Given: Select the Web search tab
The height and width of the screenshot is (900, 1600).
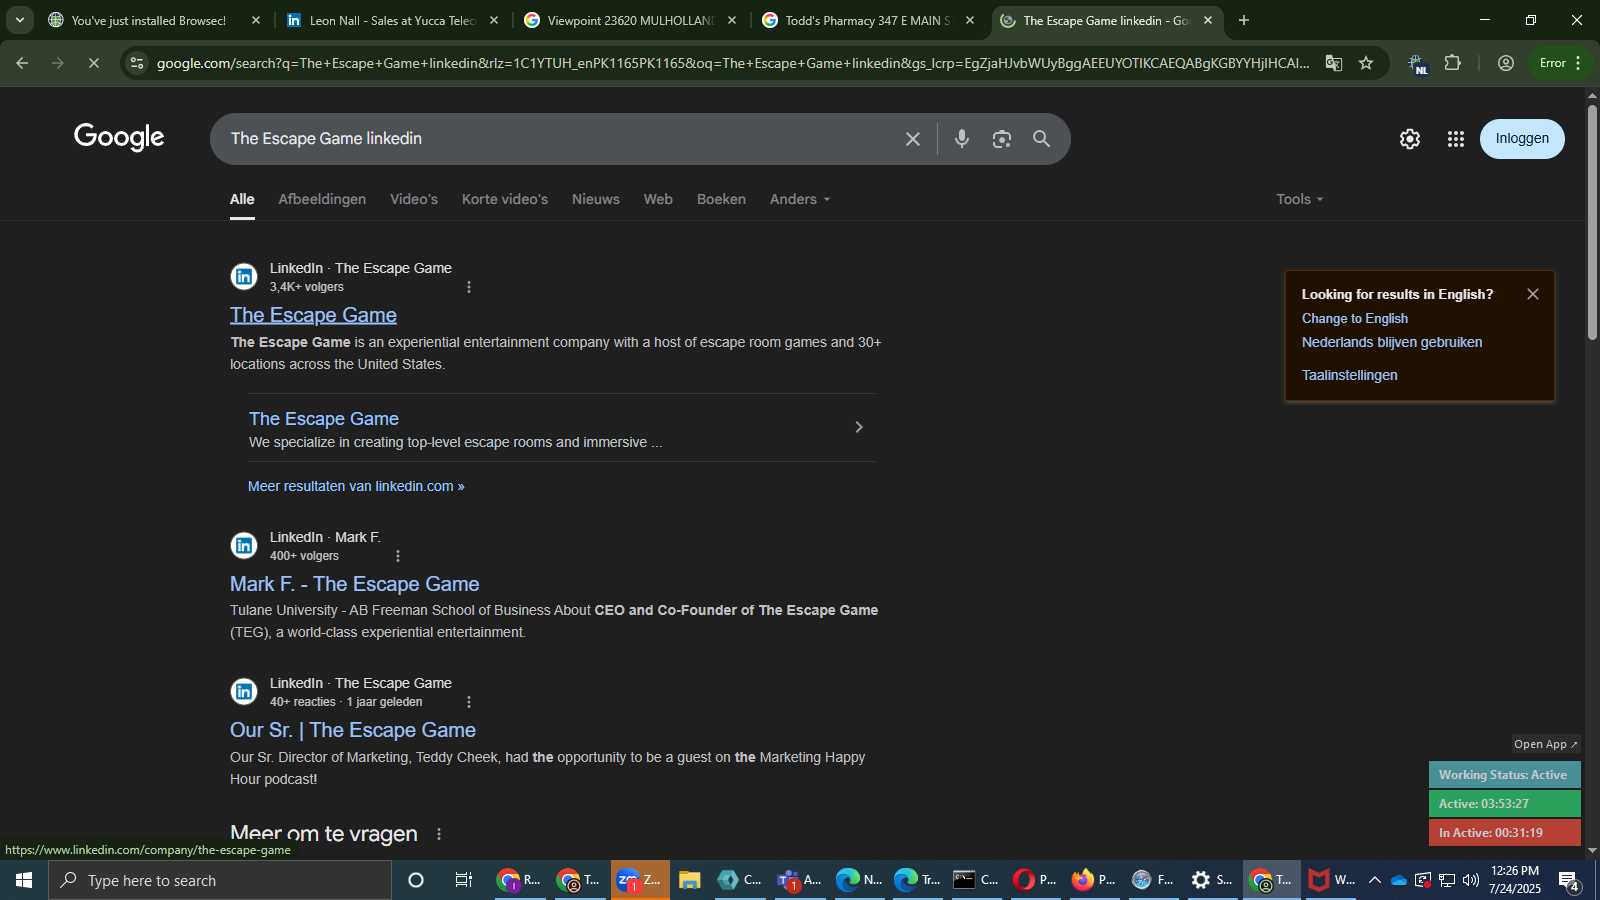Looking at the screenshot, I should coord(658,199).
